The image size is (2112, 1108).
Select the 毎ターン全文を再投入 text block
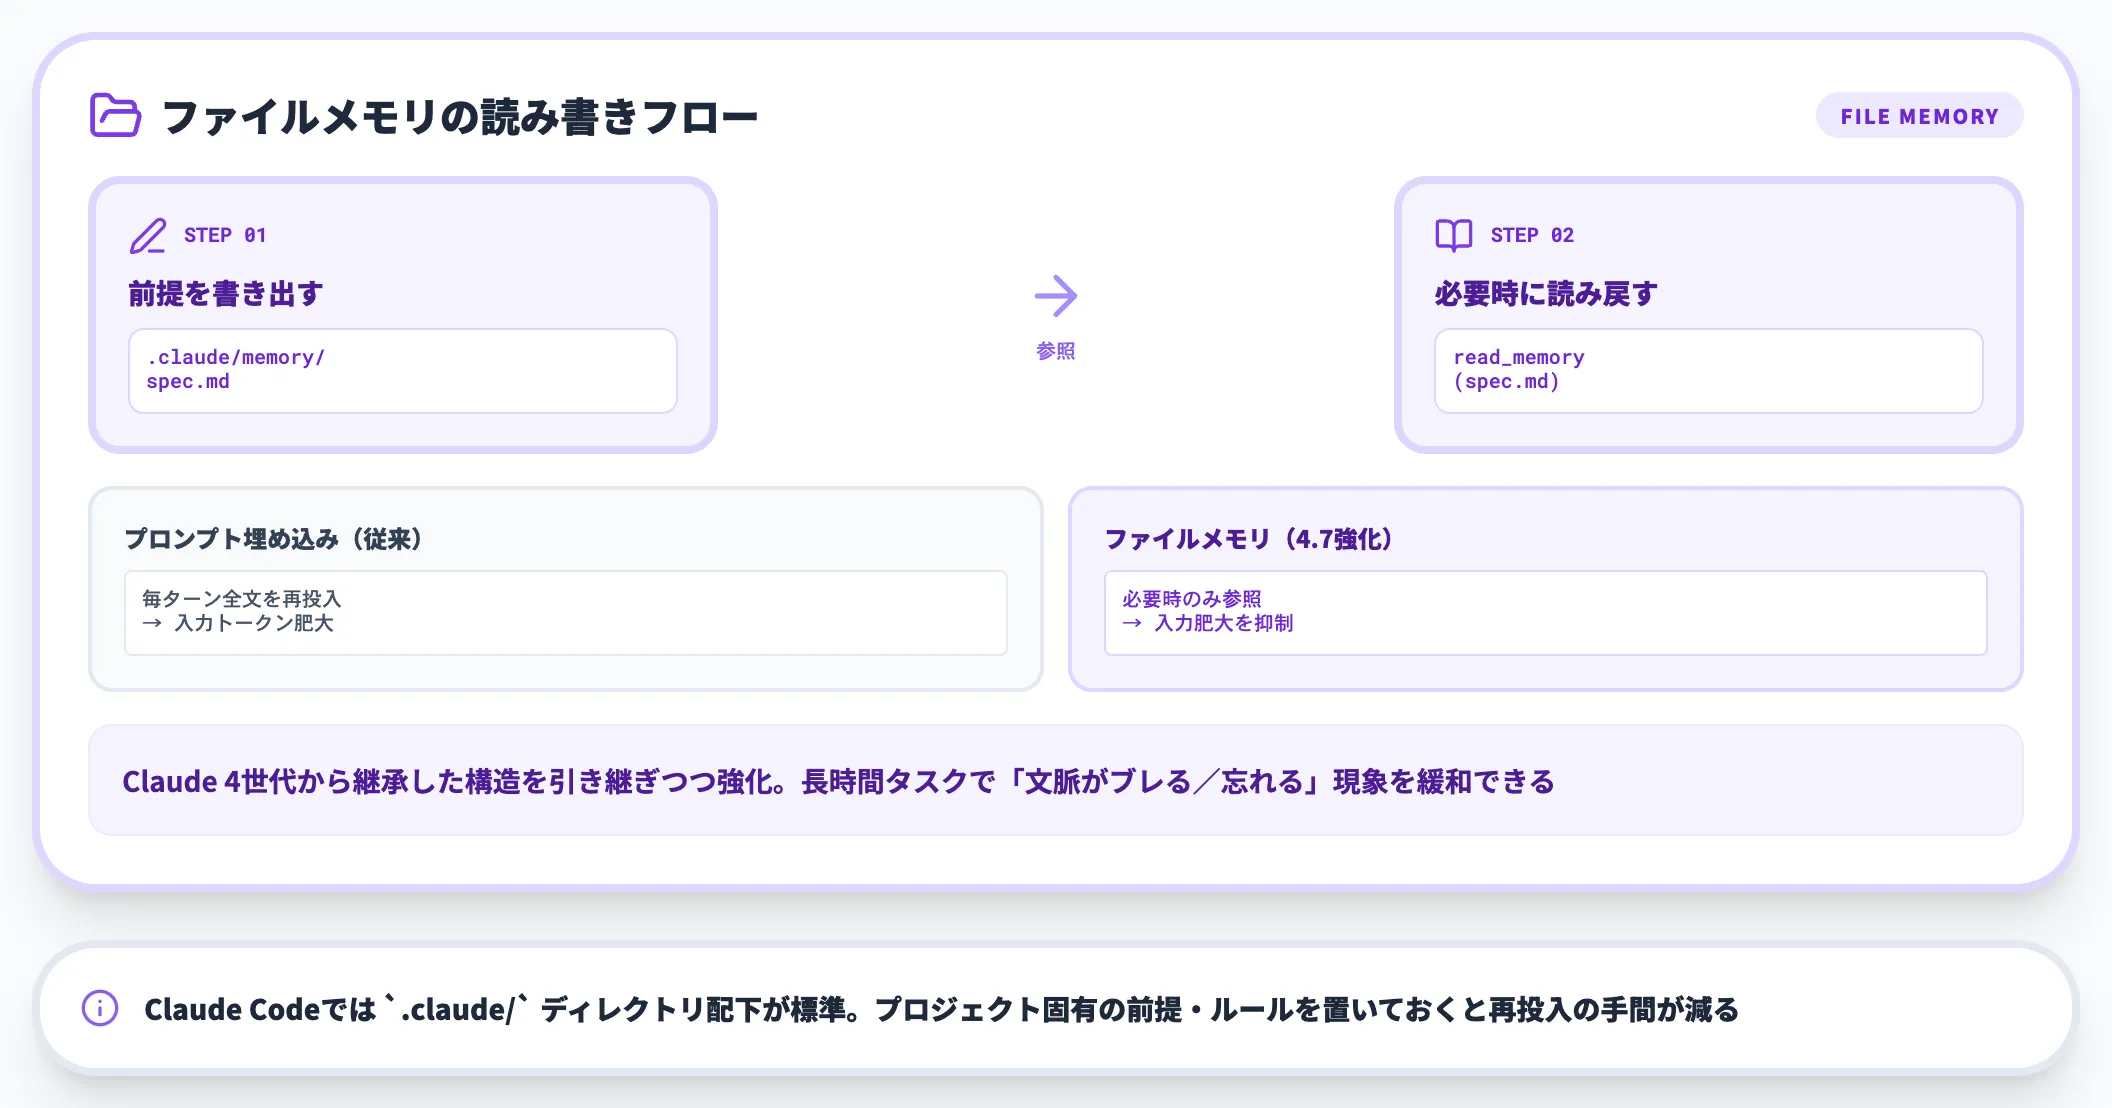coord(565,611)
